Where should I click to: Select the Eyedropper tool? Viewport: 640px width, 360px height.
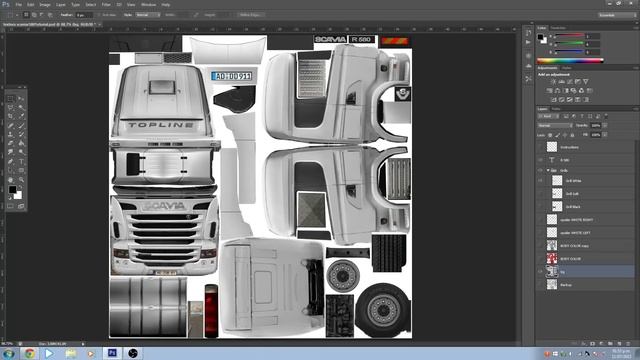[21, 116]
